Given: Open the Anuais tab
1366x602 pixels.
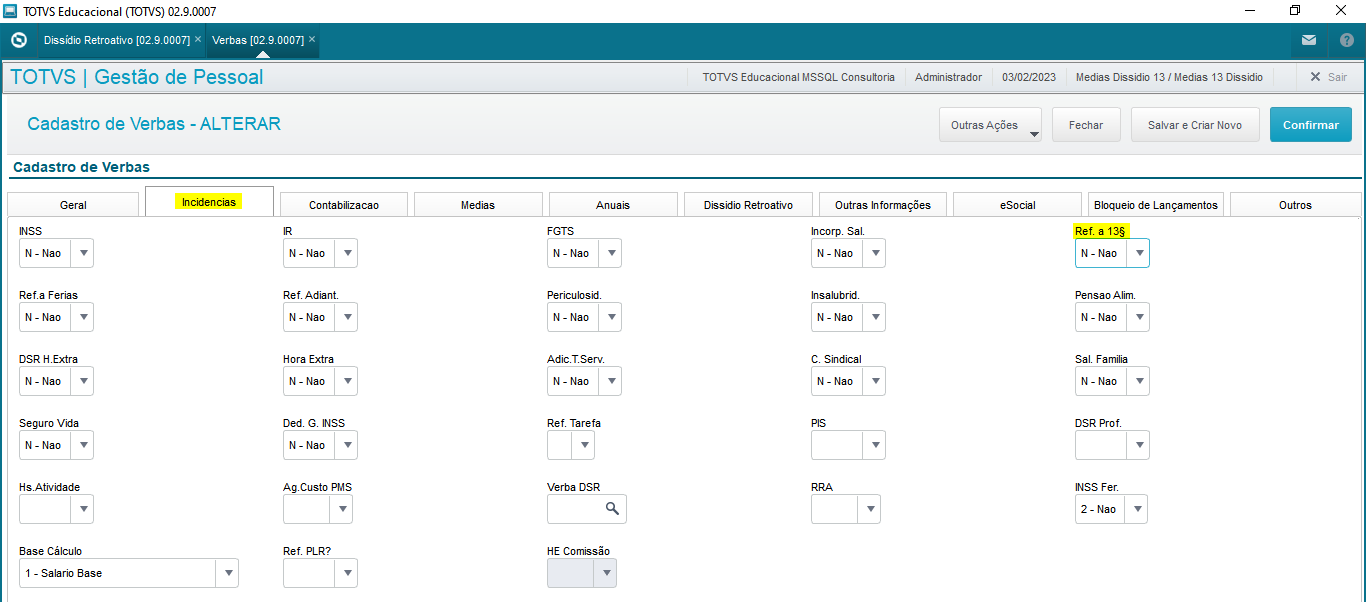Looking at the screenshot, I should pos(613,205).
